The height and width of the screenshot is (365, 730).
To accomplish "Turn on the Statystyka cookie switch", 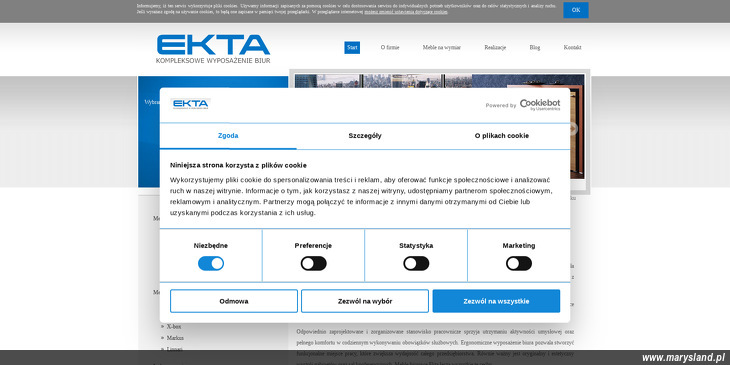I will (416, 264).
